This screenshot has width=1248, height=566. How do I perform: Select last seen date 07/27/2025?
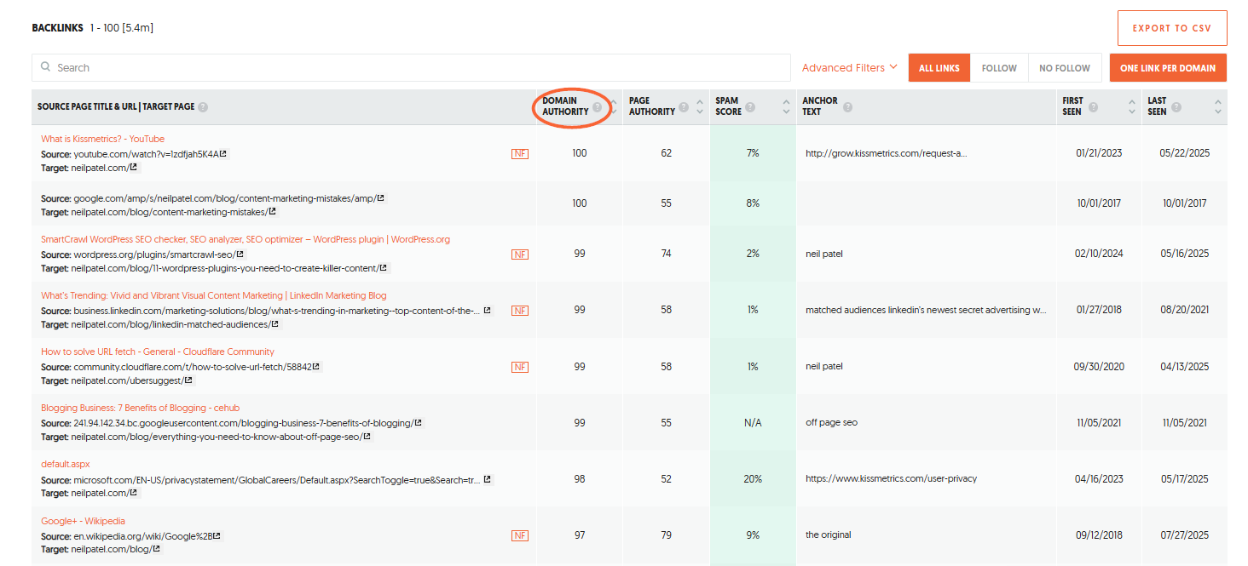(x=1184, y=535)
